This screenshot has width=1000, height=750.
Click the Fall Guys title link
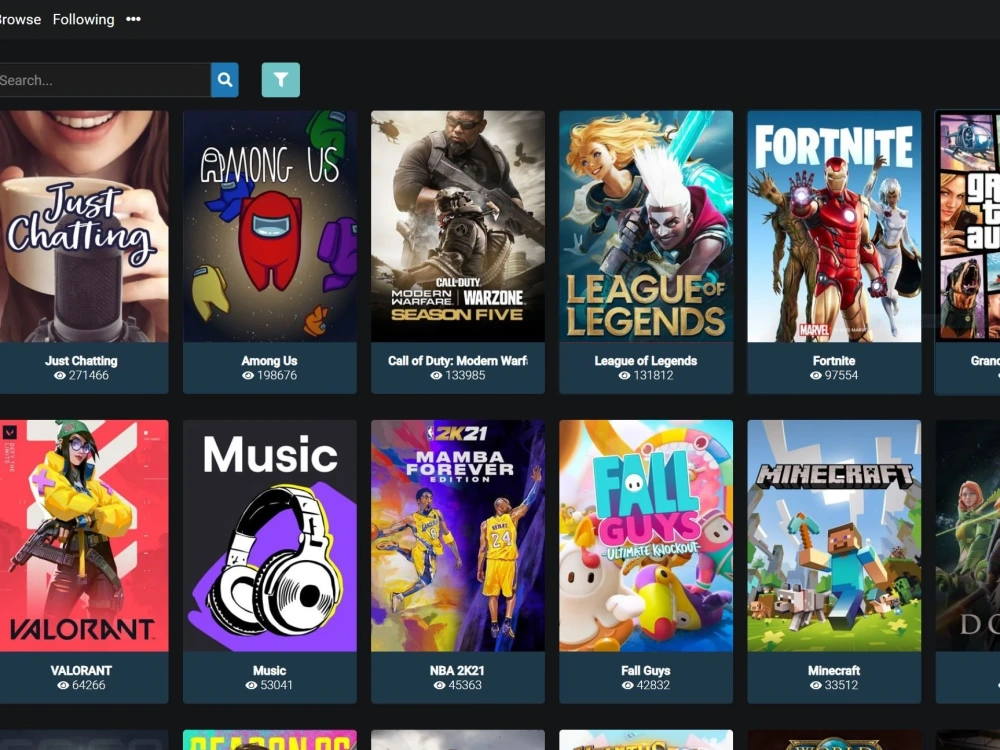tap(645, 670)
